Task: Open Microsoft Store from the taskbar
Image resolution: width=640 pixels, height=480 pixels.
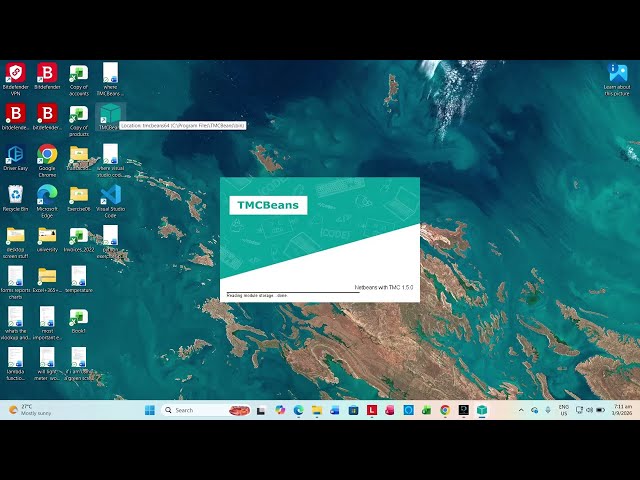Action: click(353, 410)
